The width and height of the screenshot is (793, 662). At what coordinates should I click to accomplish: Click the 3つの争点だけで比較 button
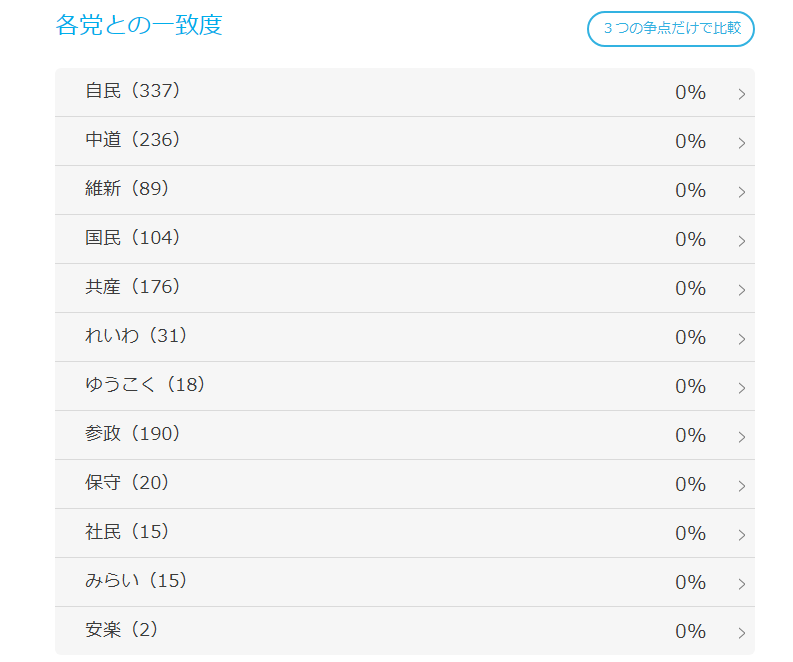671,29
